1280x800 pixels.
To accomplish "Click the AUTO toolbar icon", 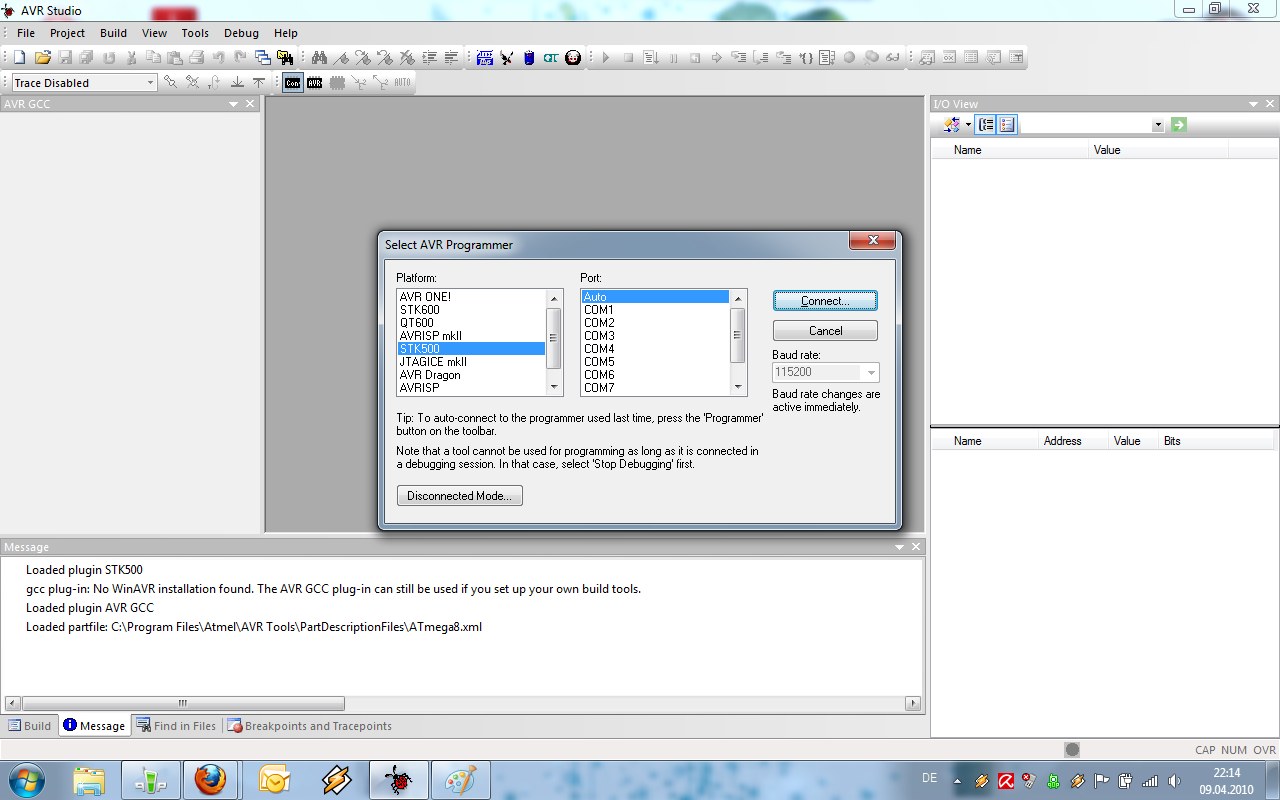I will coord(402,83).
